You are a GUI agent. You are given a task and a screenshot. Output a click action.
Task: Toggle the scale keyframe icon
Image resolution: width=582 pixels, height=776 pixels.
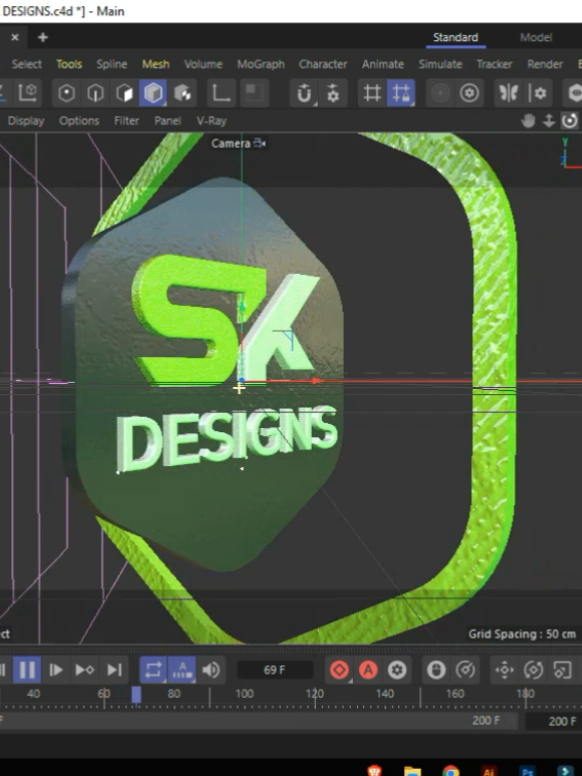pyautogui.click(x=563, y=670)
